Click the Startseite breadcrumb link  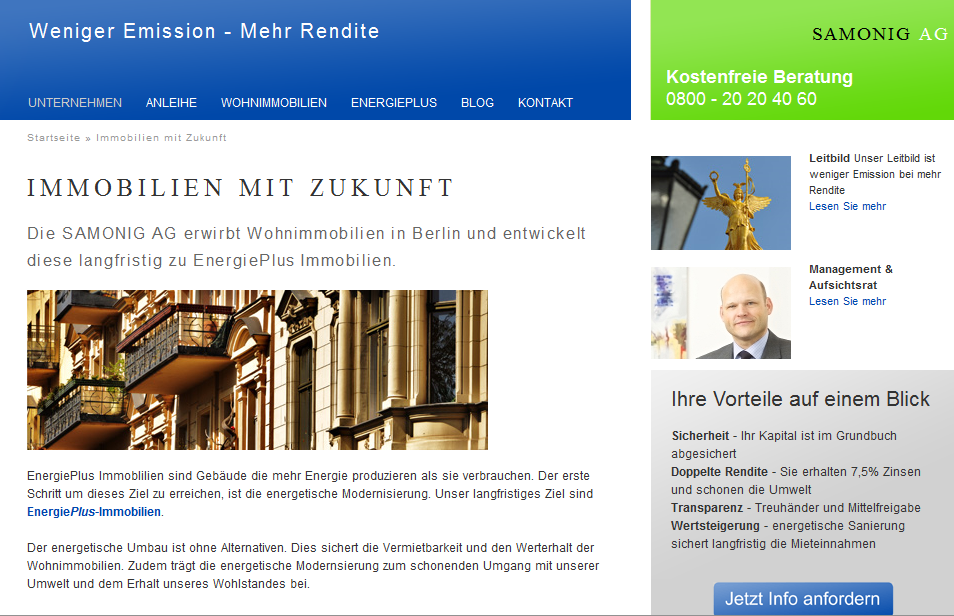point(54,137)
